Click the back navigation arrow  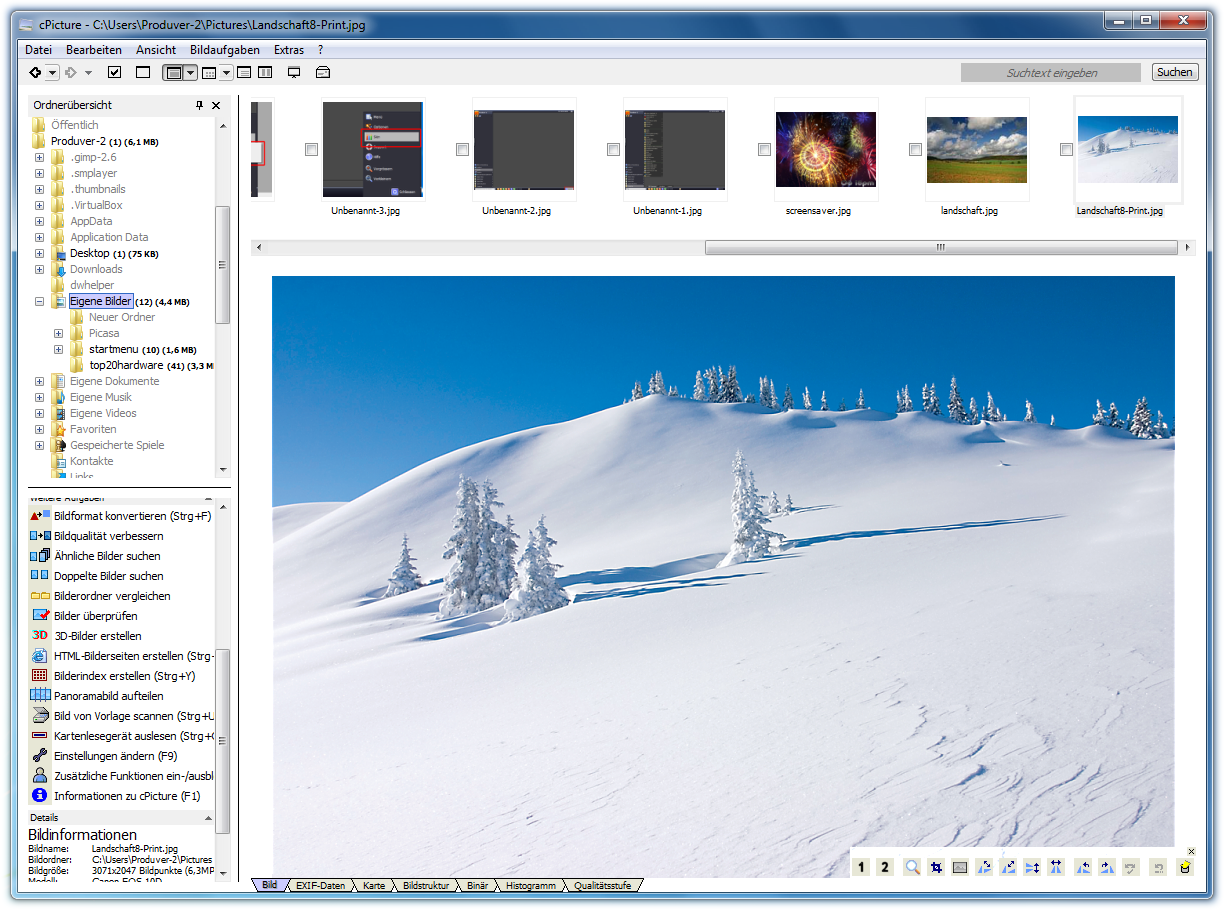coord(36,72)
